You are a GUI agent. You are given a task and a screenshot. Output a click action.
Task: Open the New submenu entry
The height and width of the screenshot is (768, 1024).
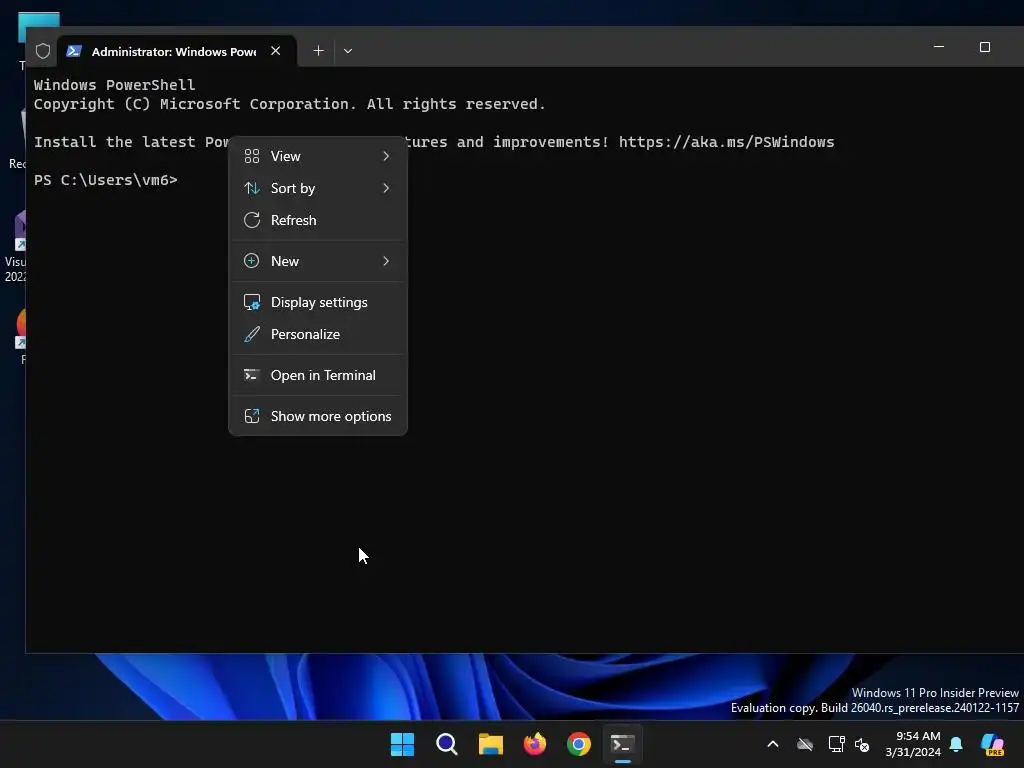(x=318, y=261)
